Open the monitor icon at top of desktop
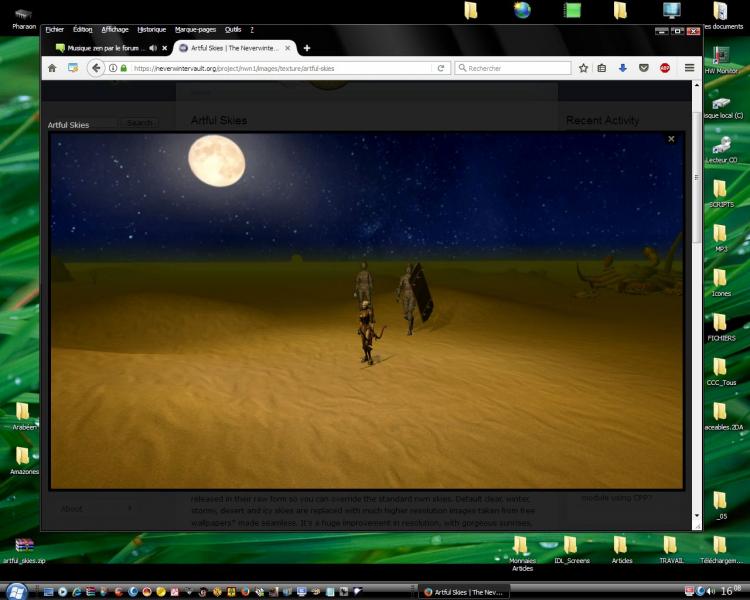The image size is (750, 600). click(x=672, y=10)
